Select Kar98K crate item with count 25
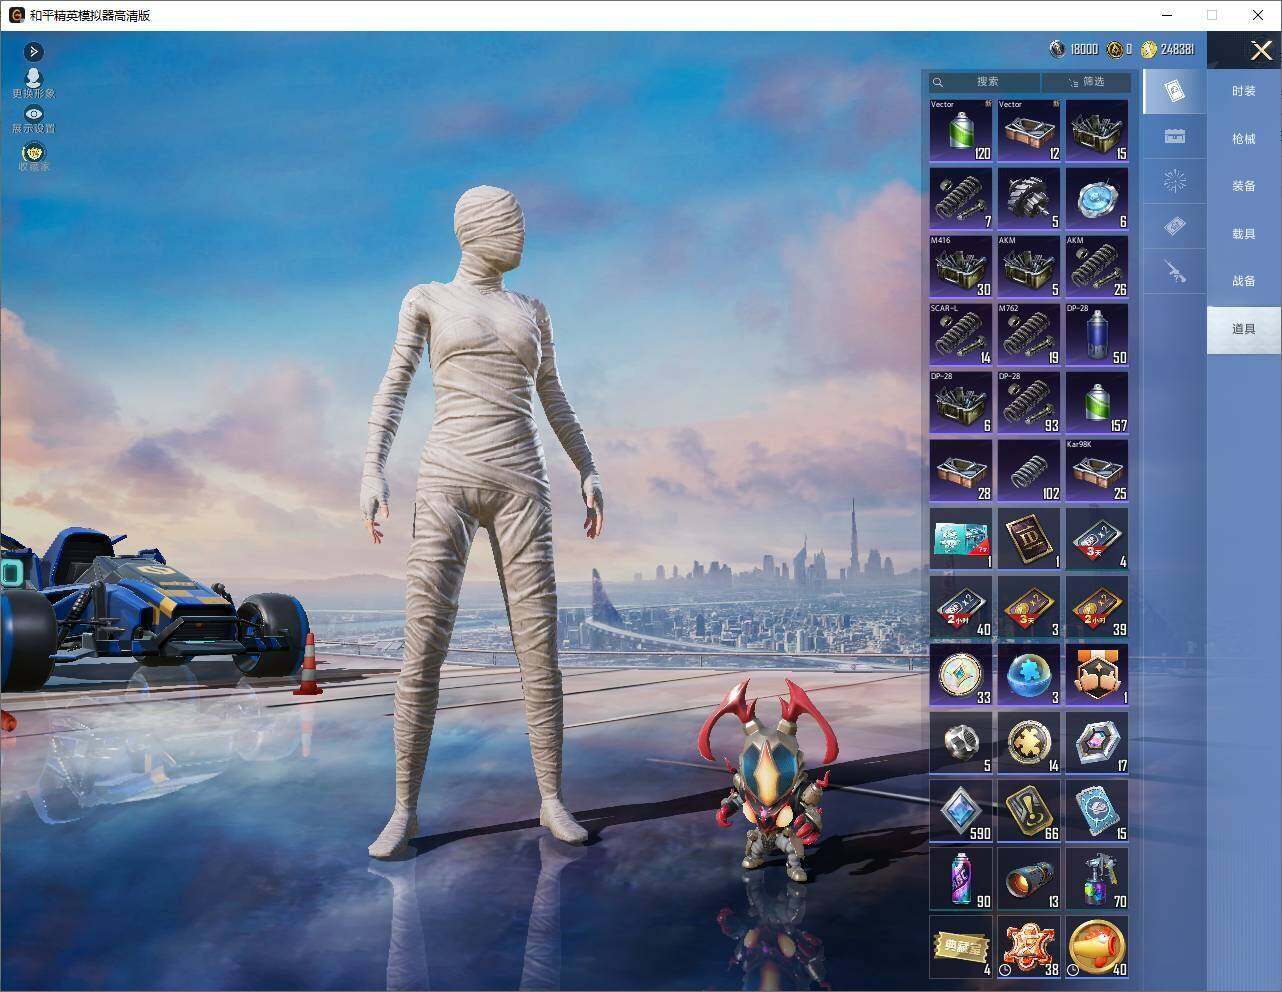The height and width of the screenshot is (992, 1282). [1097, 470]
